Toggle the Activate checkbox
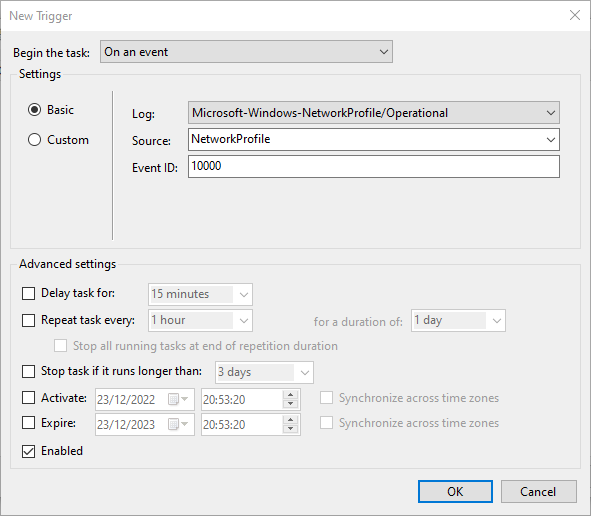 pos(28,398)
